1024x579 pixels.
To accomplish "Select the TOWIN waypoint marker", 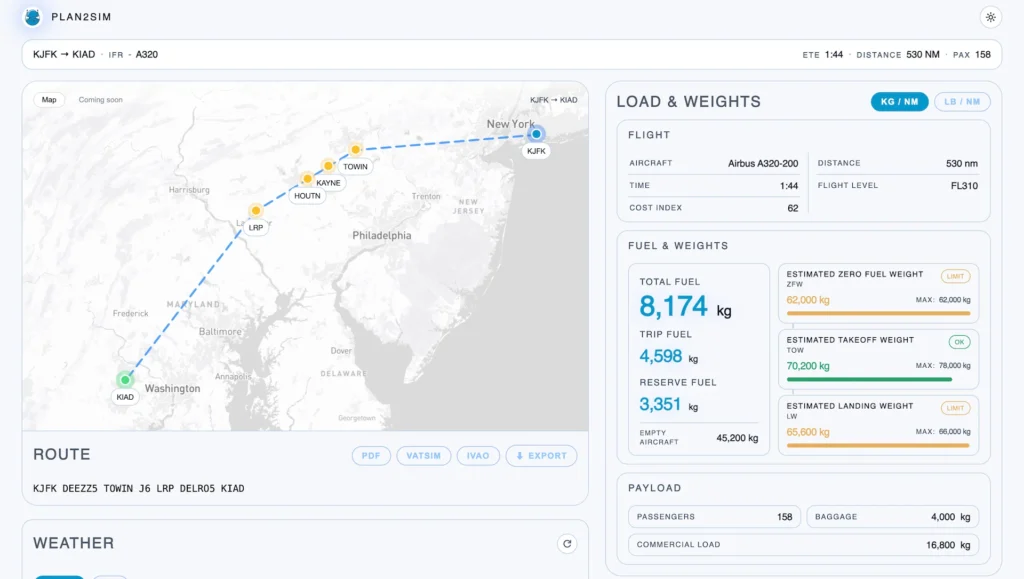I will coord(355,150).
